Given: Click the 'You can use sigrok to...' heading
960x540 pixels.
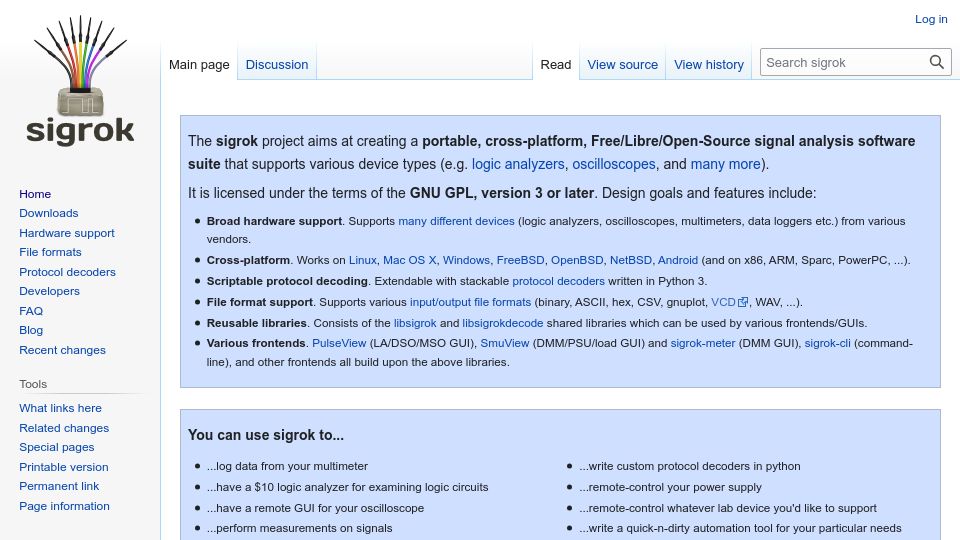Looking at the screenshot, I should pyautogui.click(x=266, y=435).
